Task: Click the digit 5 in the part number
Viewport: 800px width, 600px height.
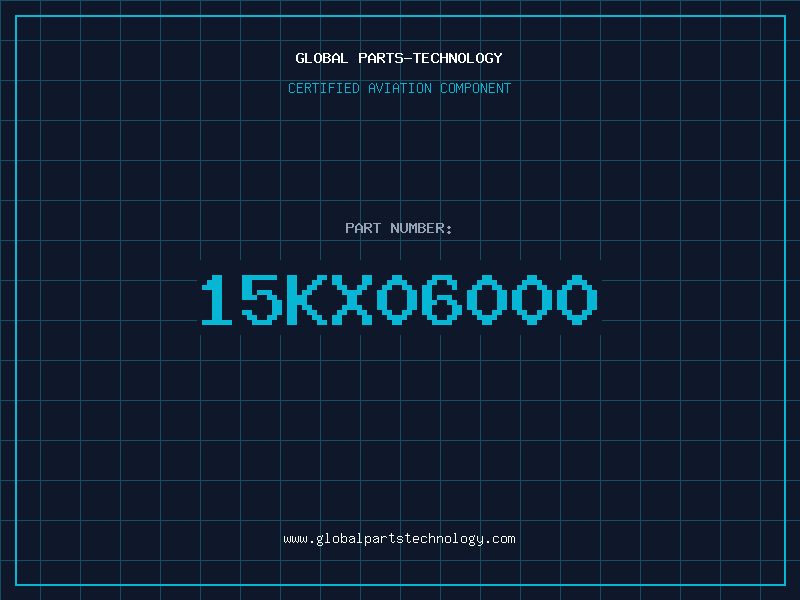Action: pyautogui.click(x=262, y=299)
